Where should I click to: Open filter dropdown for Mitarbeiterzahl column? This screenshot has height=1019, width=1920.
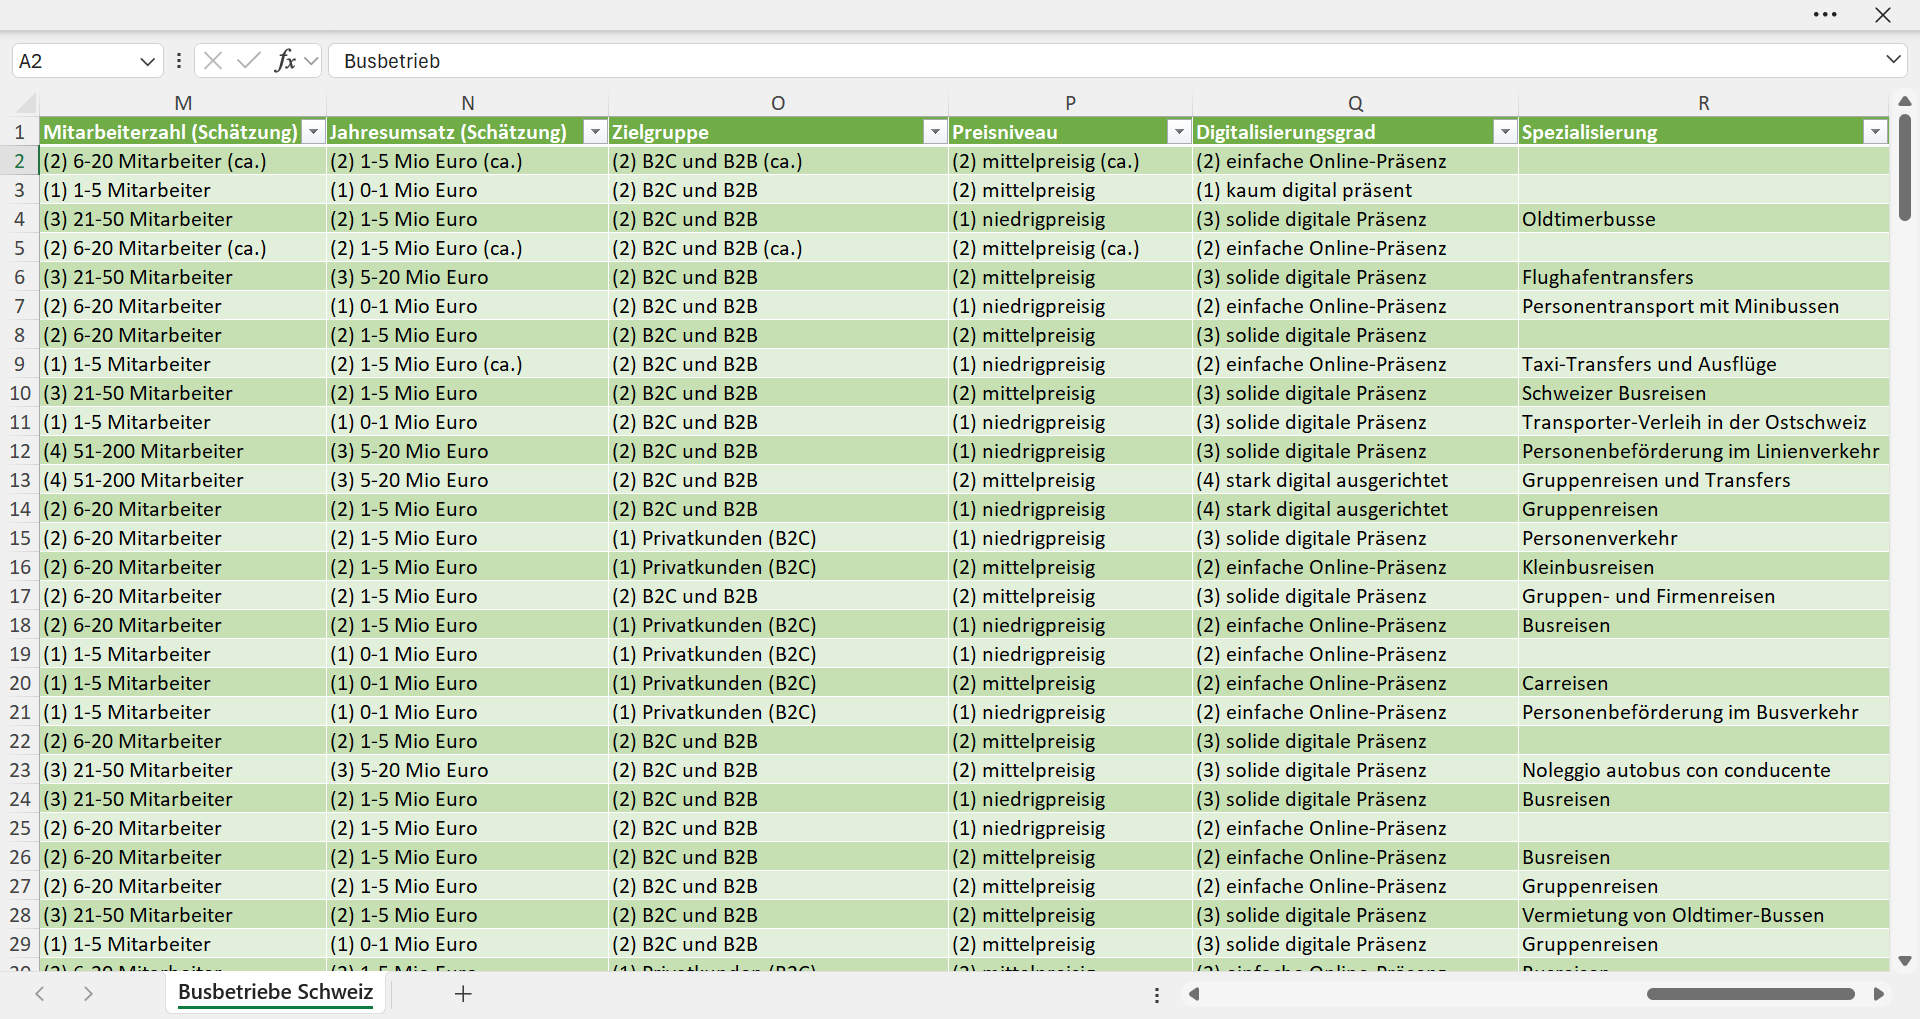click(x=314, y=132)
